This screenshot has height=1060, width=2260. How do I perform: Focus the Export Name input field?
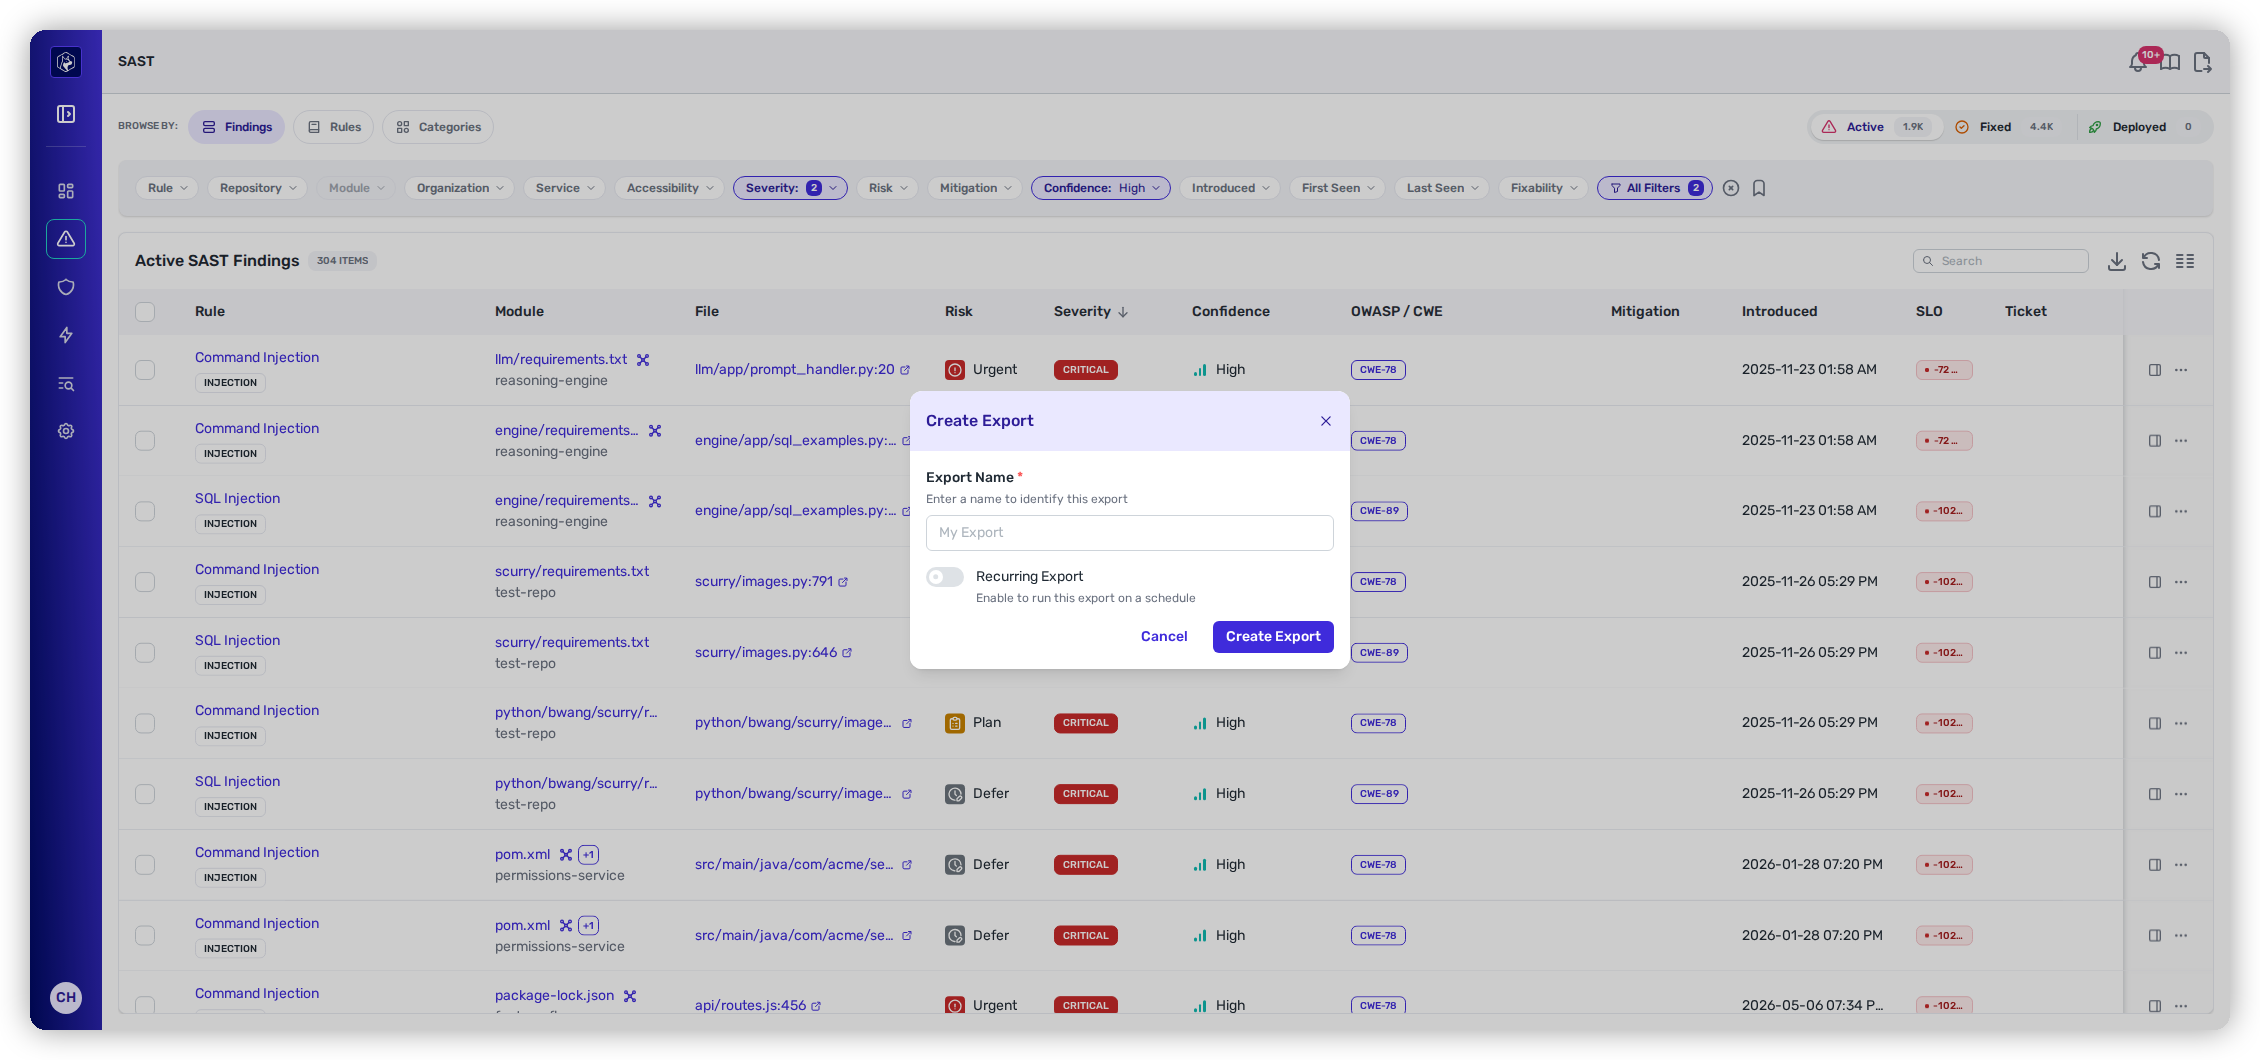(1130, 533)
